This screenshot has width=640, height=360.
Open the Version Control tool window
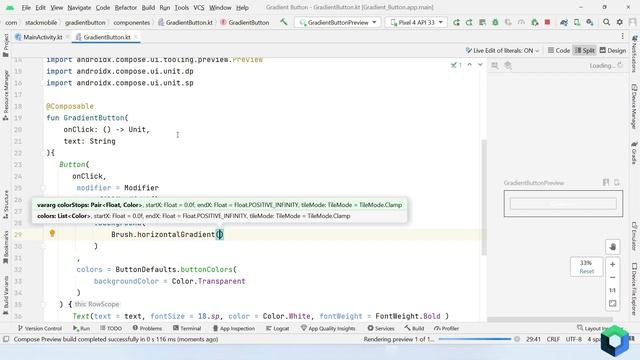coord(40,328)
